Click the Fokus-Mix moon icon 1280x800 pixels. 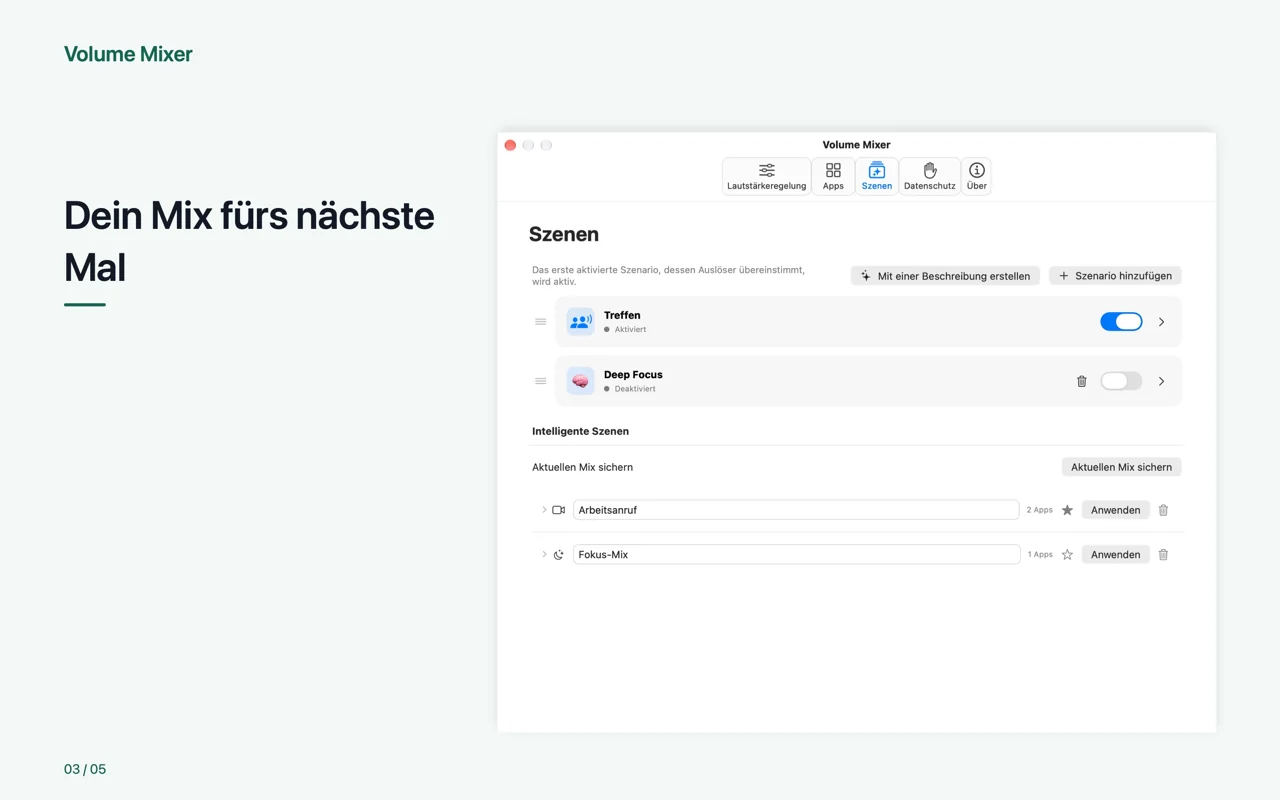(x=559, y=555)
